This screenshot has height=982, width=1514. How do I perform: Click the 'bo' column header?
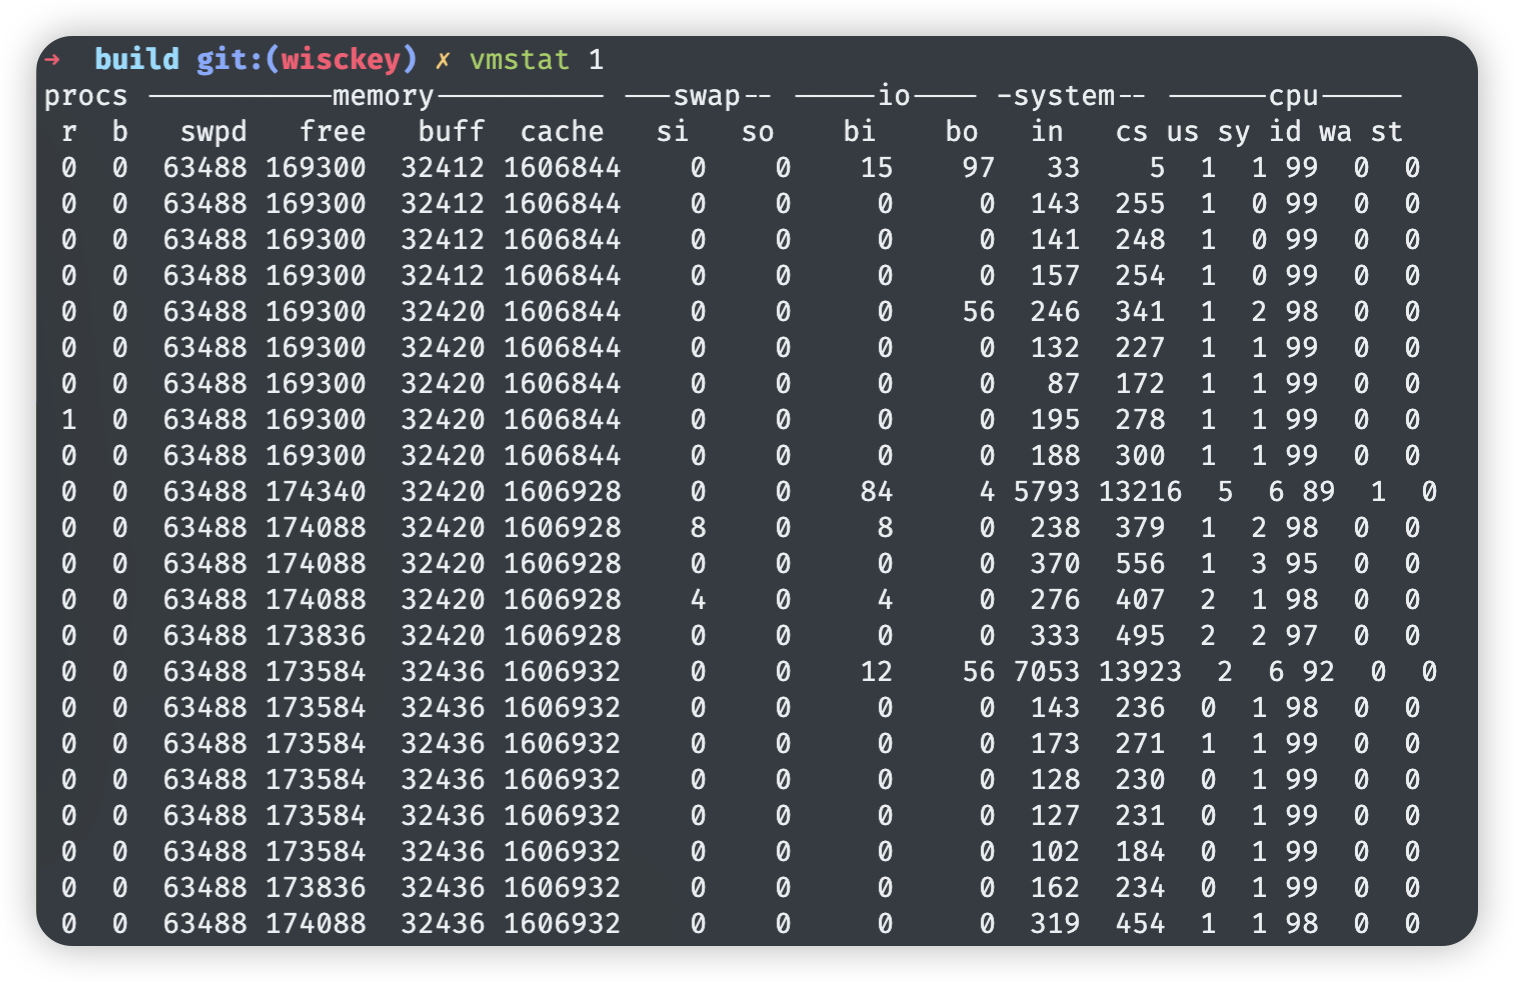tap(961, 131)
